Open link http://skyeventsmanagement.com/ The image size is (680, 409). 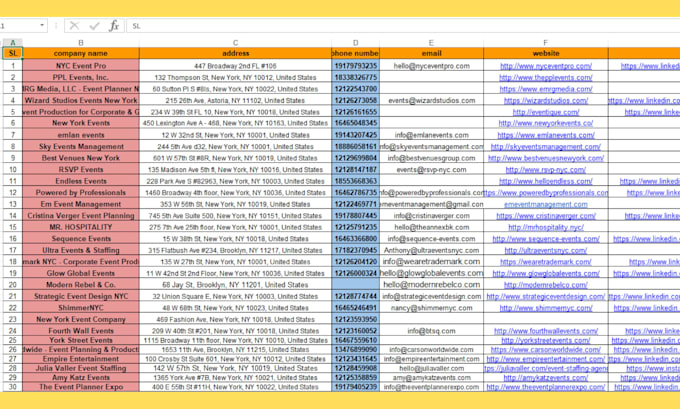tap(546, 147)
